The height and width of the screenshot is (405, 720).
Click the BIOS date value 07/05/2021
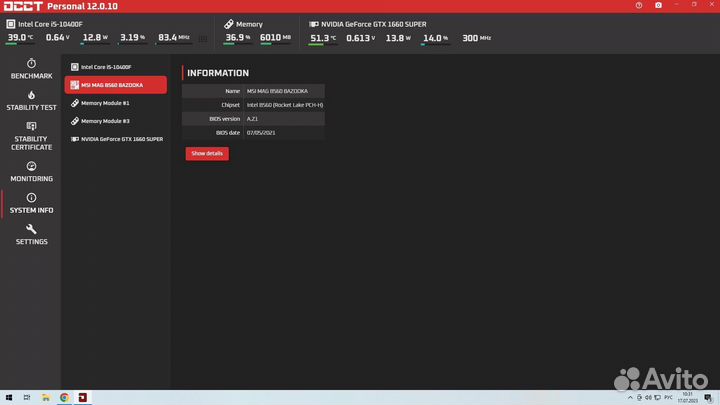click(261, 132)
